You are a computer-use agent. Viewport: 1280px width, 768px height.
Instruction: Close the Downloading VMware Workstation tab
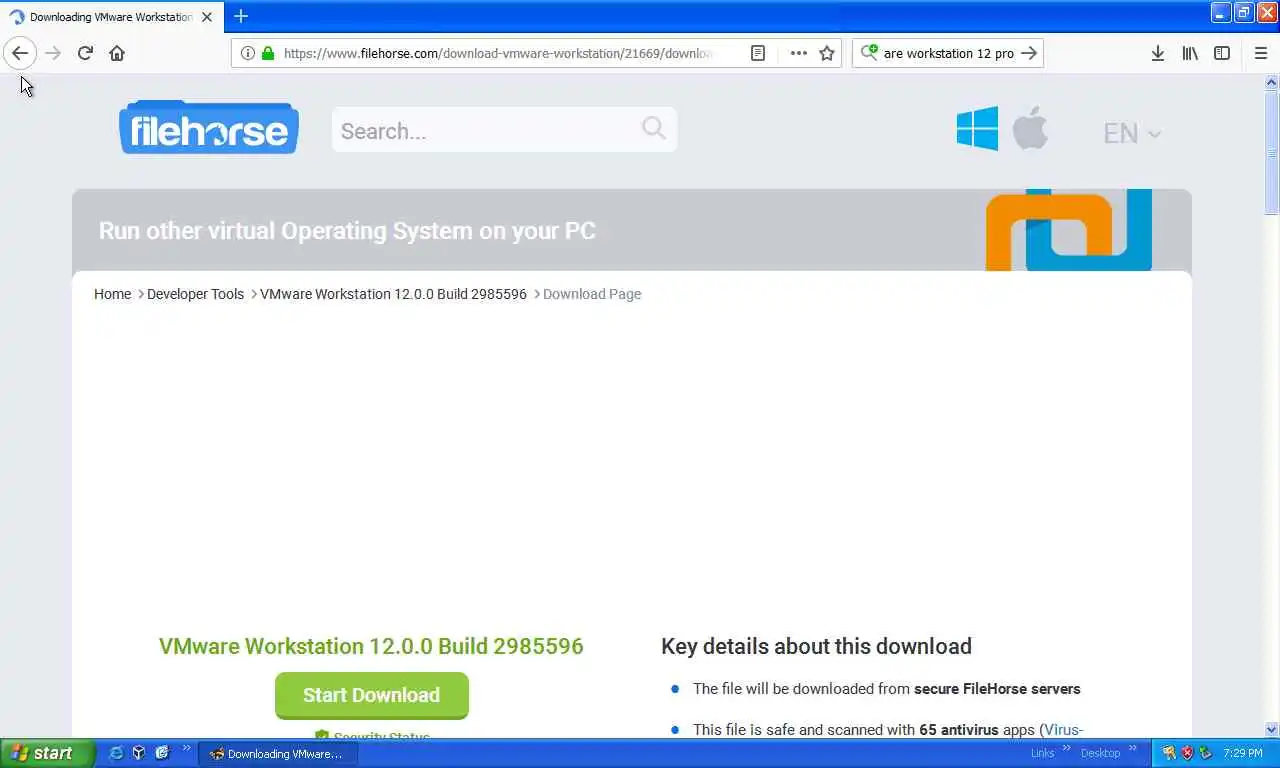[207, 17]
